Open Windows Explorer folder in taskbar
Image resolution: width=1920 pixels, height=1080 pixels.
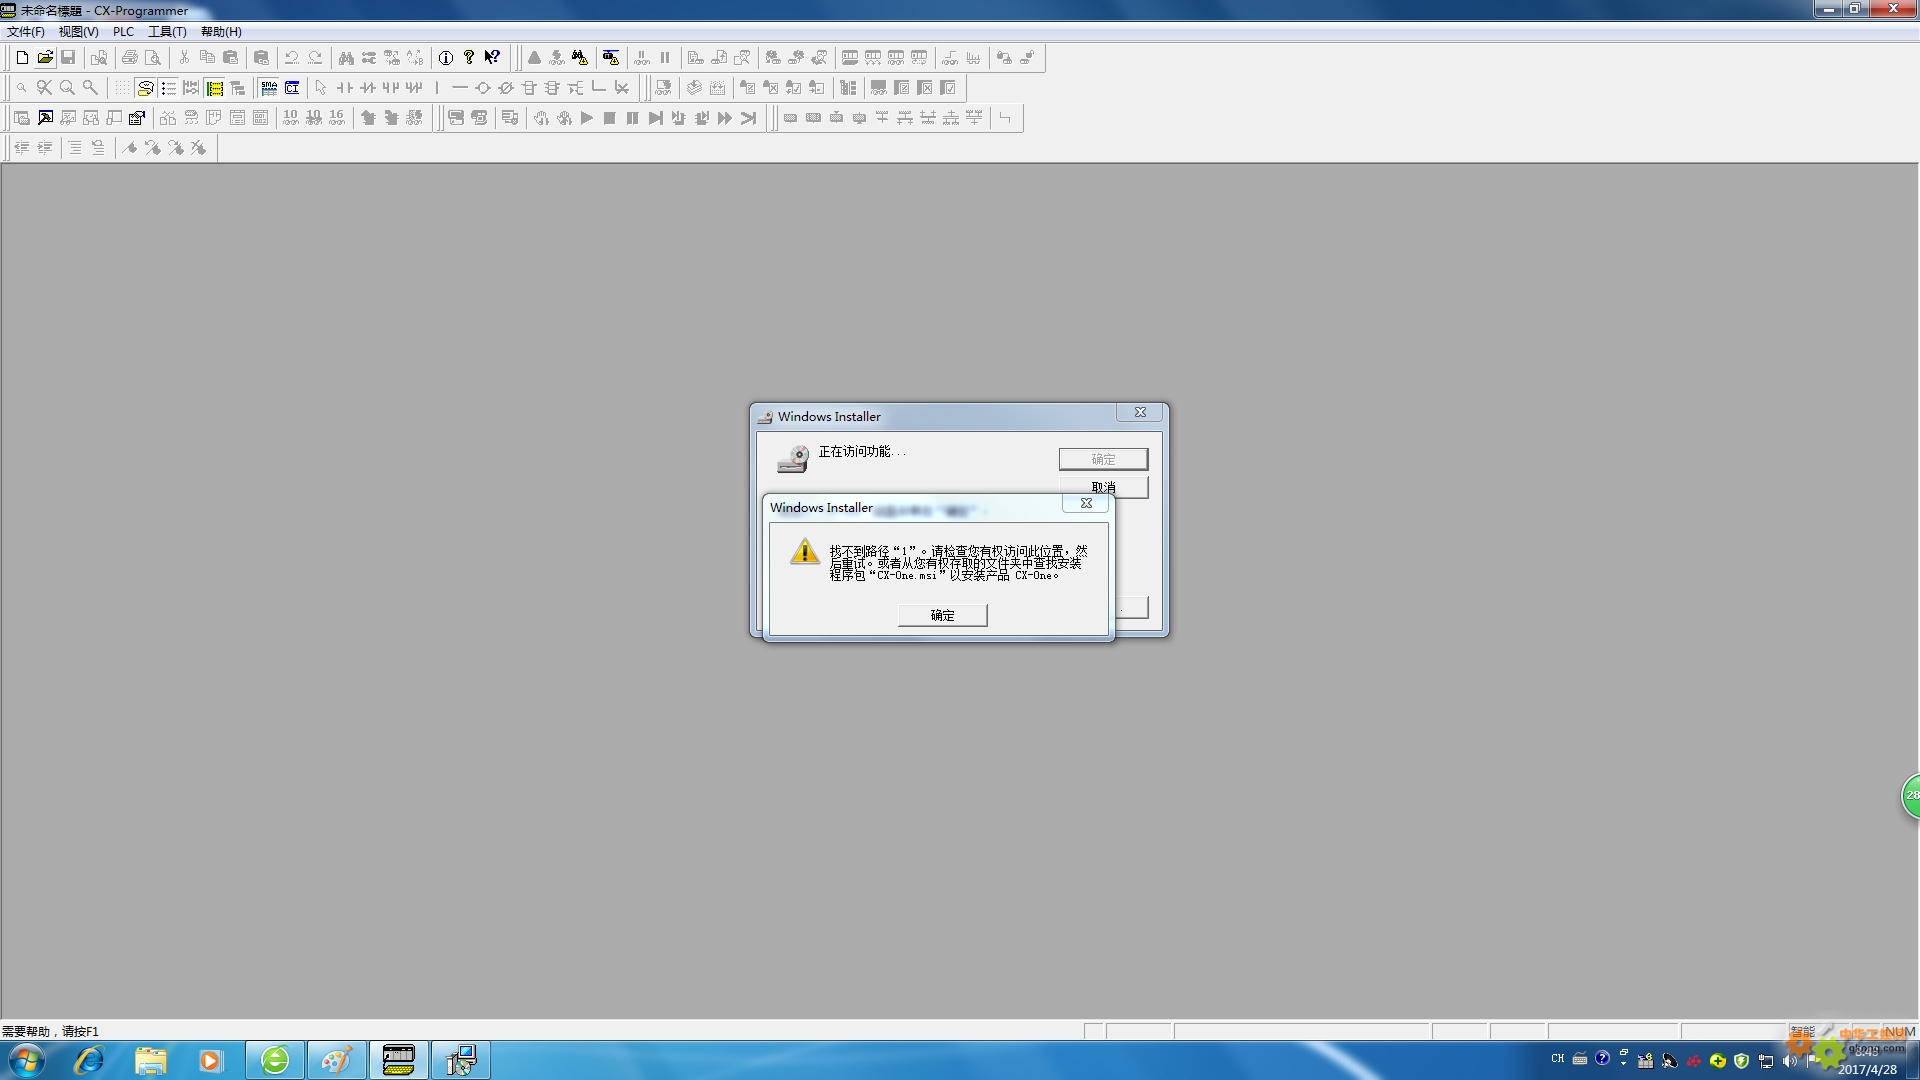pos(150,1060)
